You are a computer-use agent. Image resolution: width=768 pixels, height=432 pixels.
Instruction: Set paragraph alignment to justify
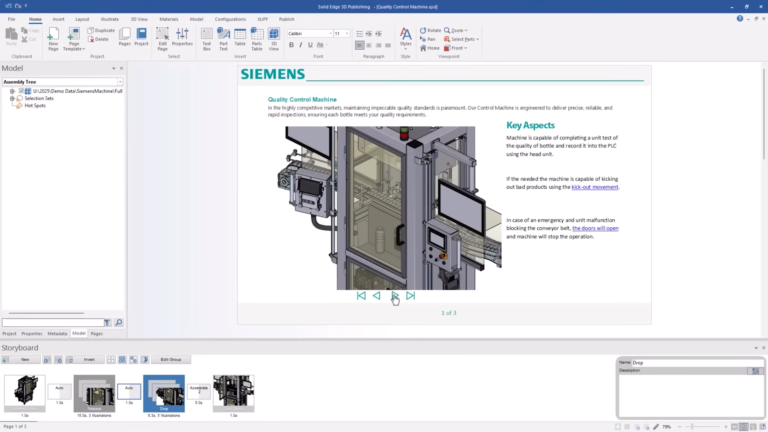[388, 45]
